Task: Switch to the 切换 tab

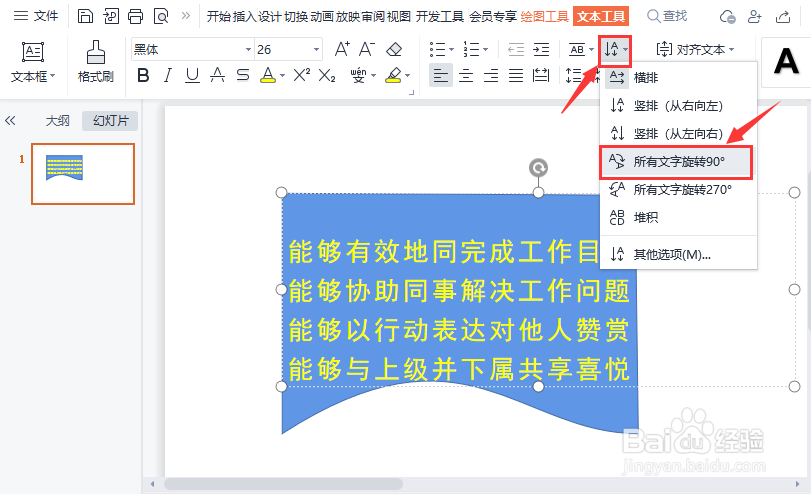Action: 296,17
